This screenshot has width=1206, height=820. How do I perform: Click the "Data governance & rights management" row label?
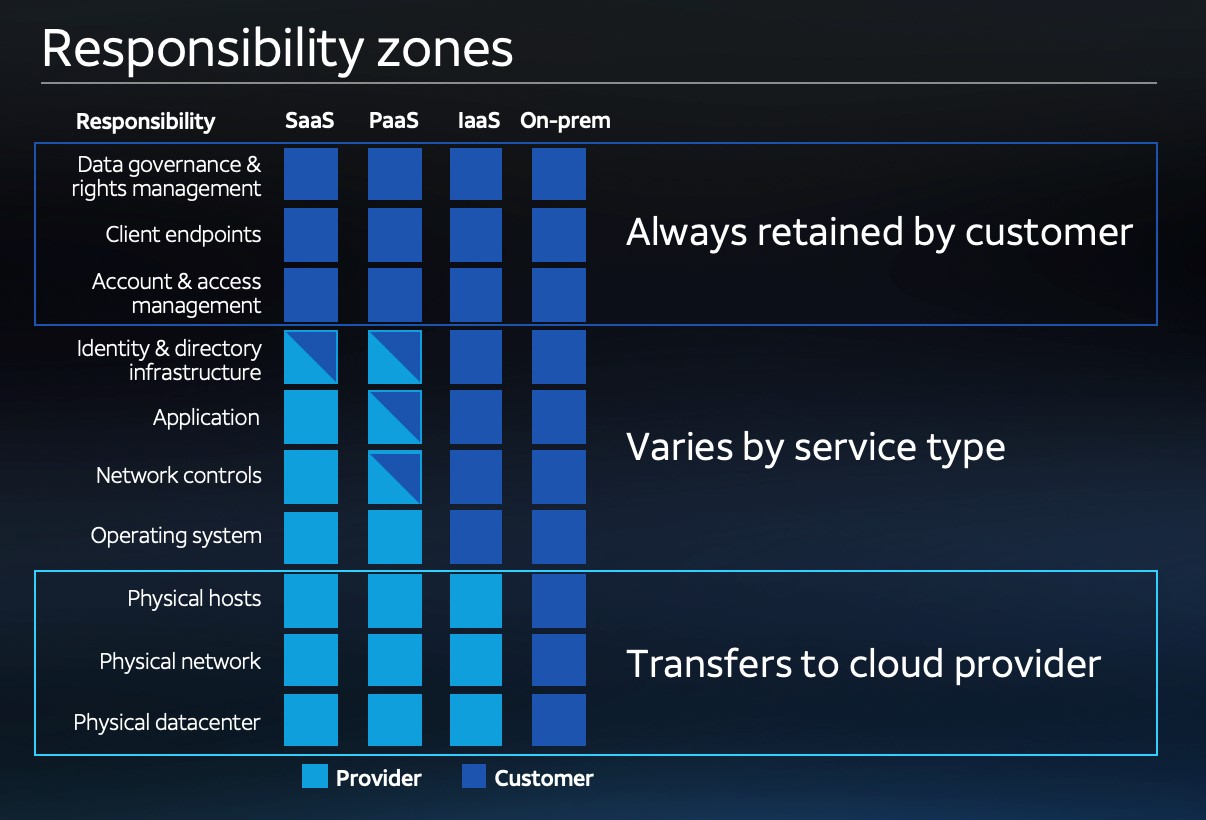pos(168,176)
